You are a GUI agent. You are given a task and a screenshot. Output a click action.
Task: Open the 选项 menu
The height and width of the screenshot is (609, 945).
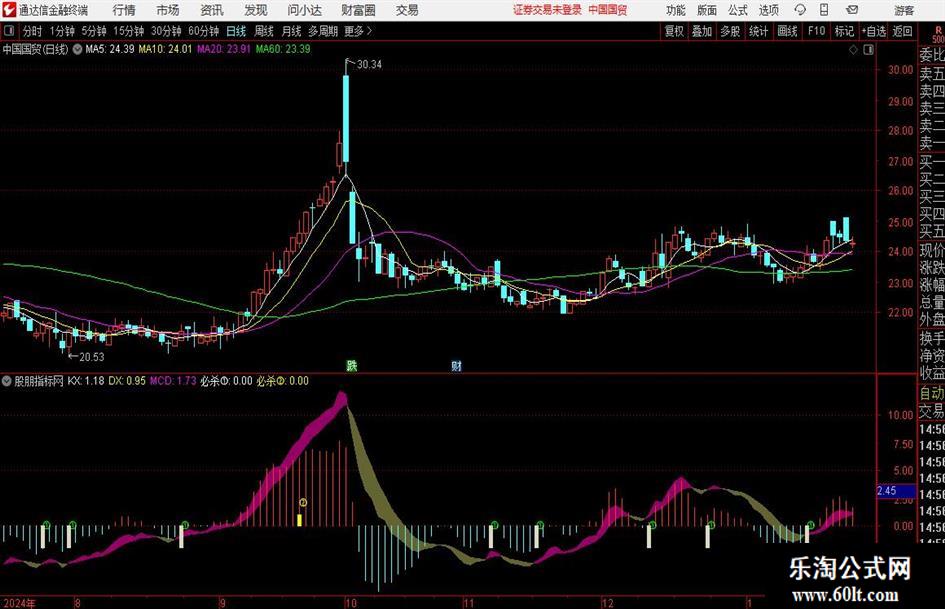pyautogui.click(x=768, y=10)
